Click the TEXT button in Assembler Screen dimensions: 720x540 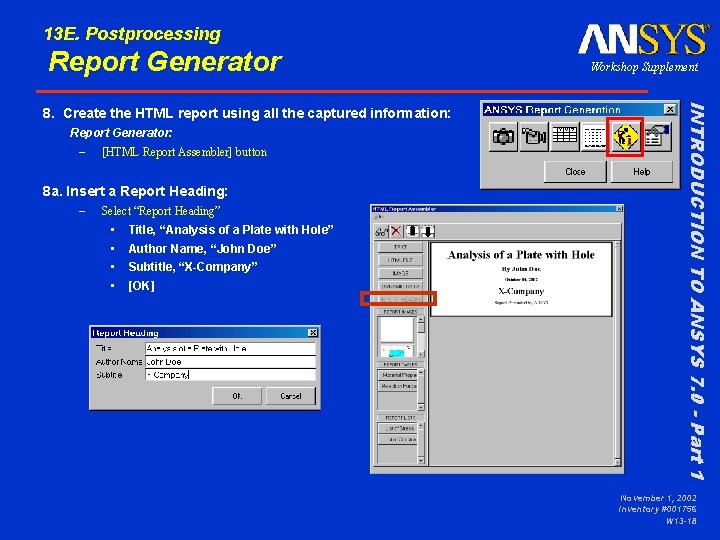400,247
